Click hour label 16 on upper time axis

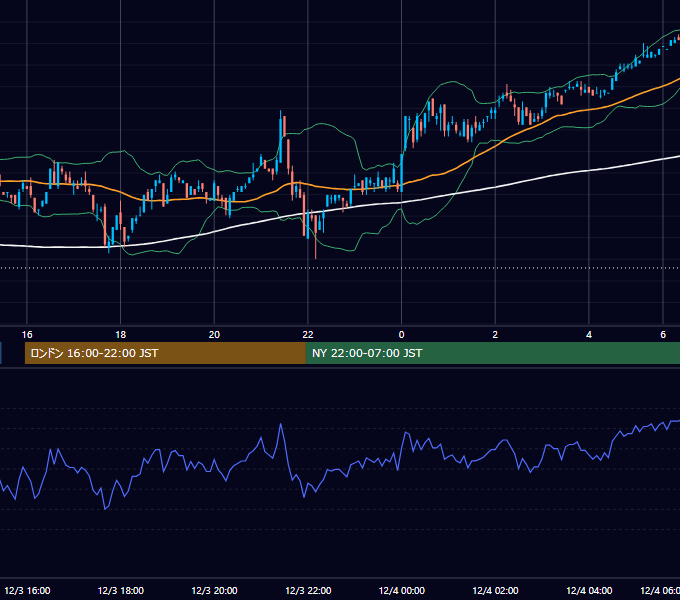(x=27, y=334)
